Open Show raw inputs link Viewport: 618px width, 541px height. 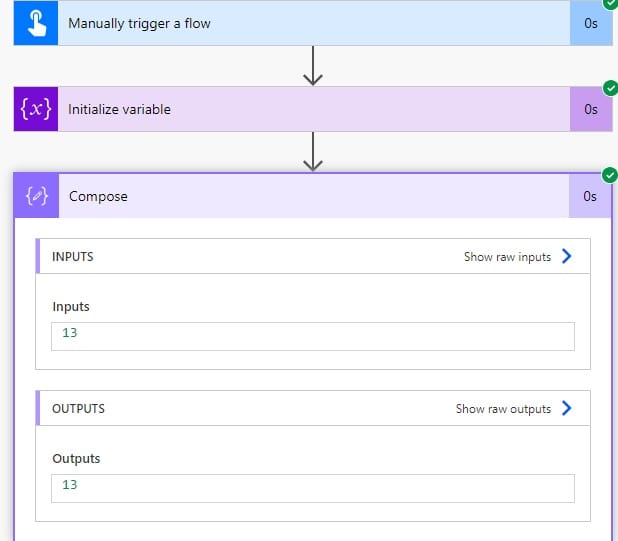pos(507,257)
